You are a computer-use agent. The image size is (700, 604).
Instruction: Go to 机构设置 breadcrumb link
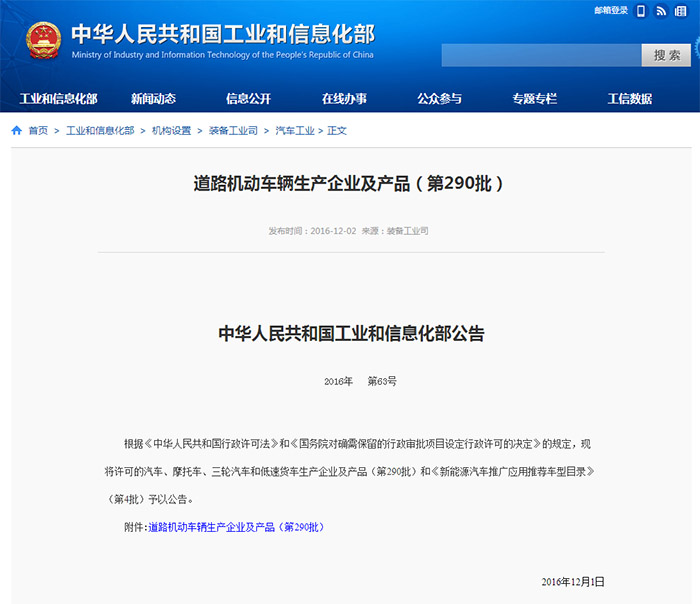pyautogui.click(x=171, y=130)
